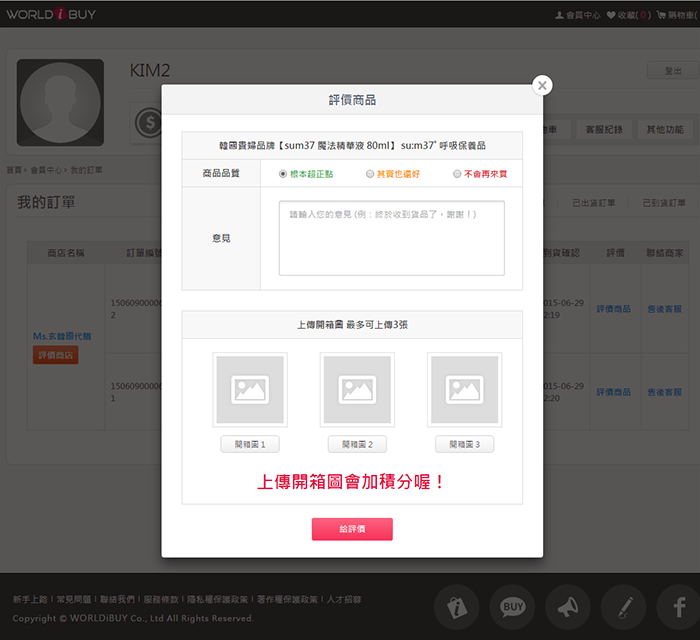Switch to the 已出貨訂單 filter tab
The width and height of the screenshot is (700, 640).
[594, 203]
